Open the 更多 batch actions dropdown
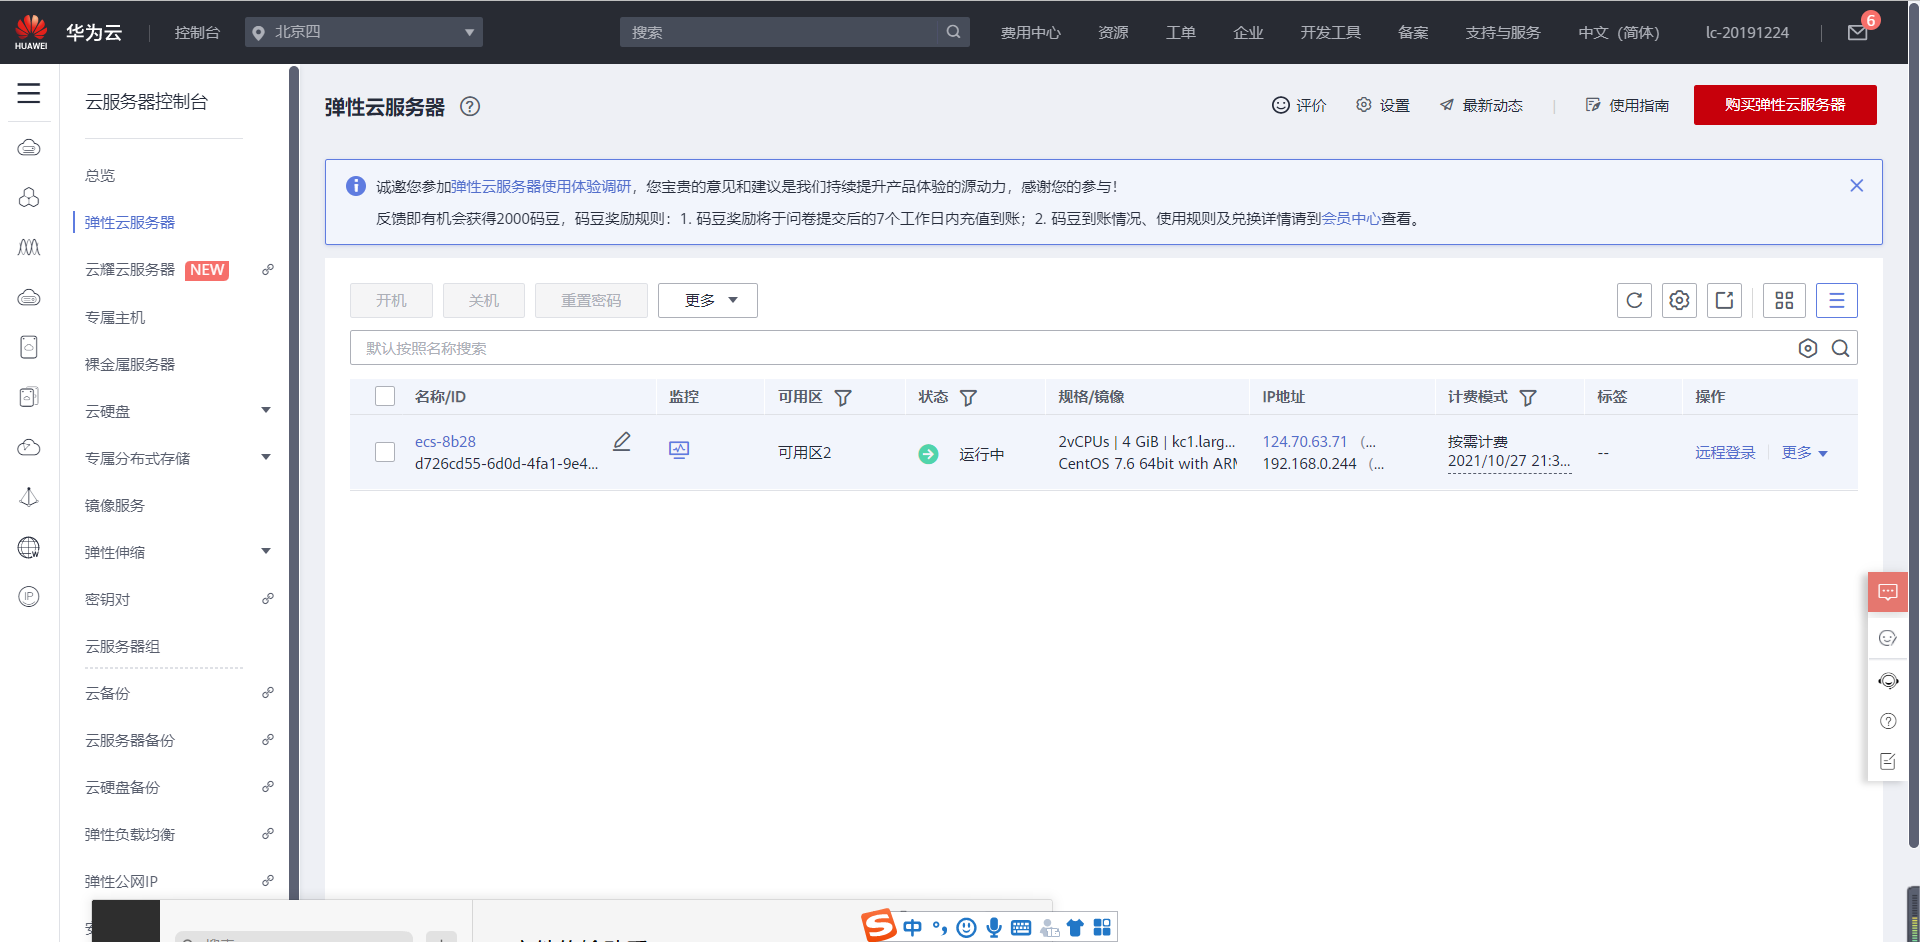 click(x=708, y=300)
